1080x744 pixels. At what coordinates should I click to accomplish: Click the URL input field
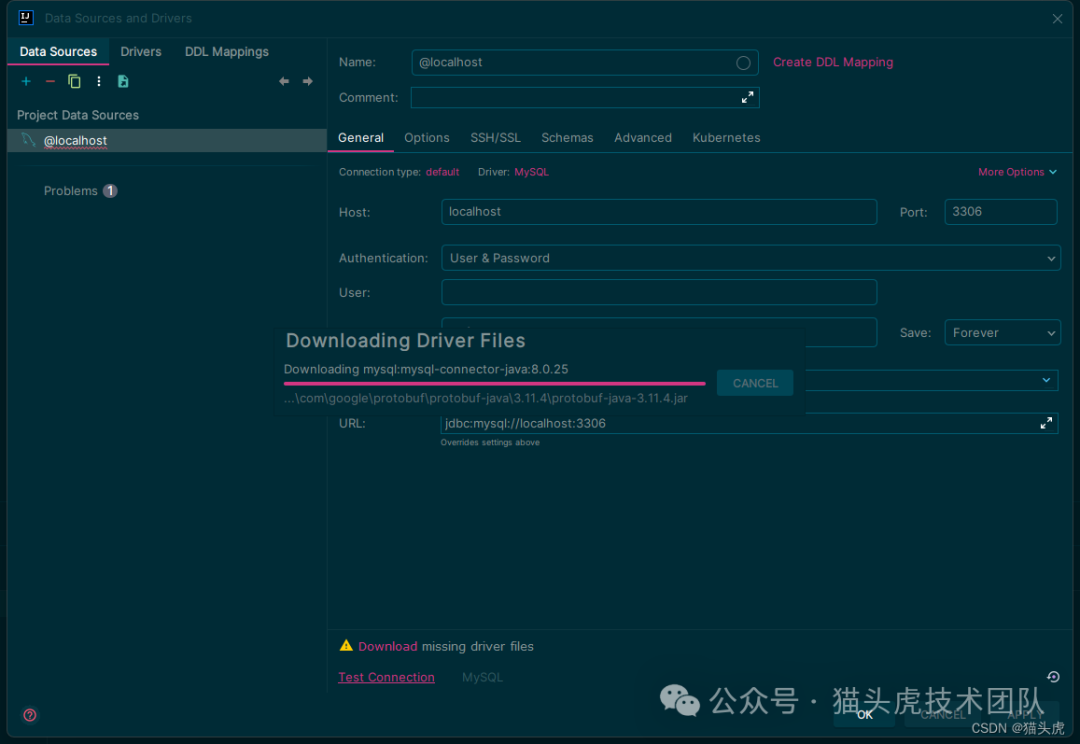[x=749, y=423]
